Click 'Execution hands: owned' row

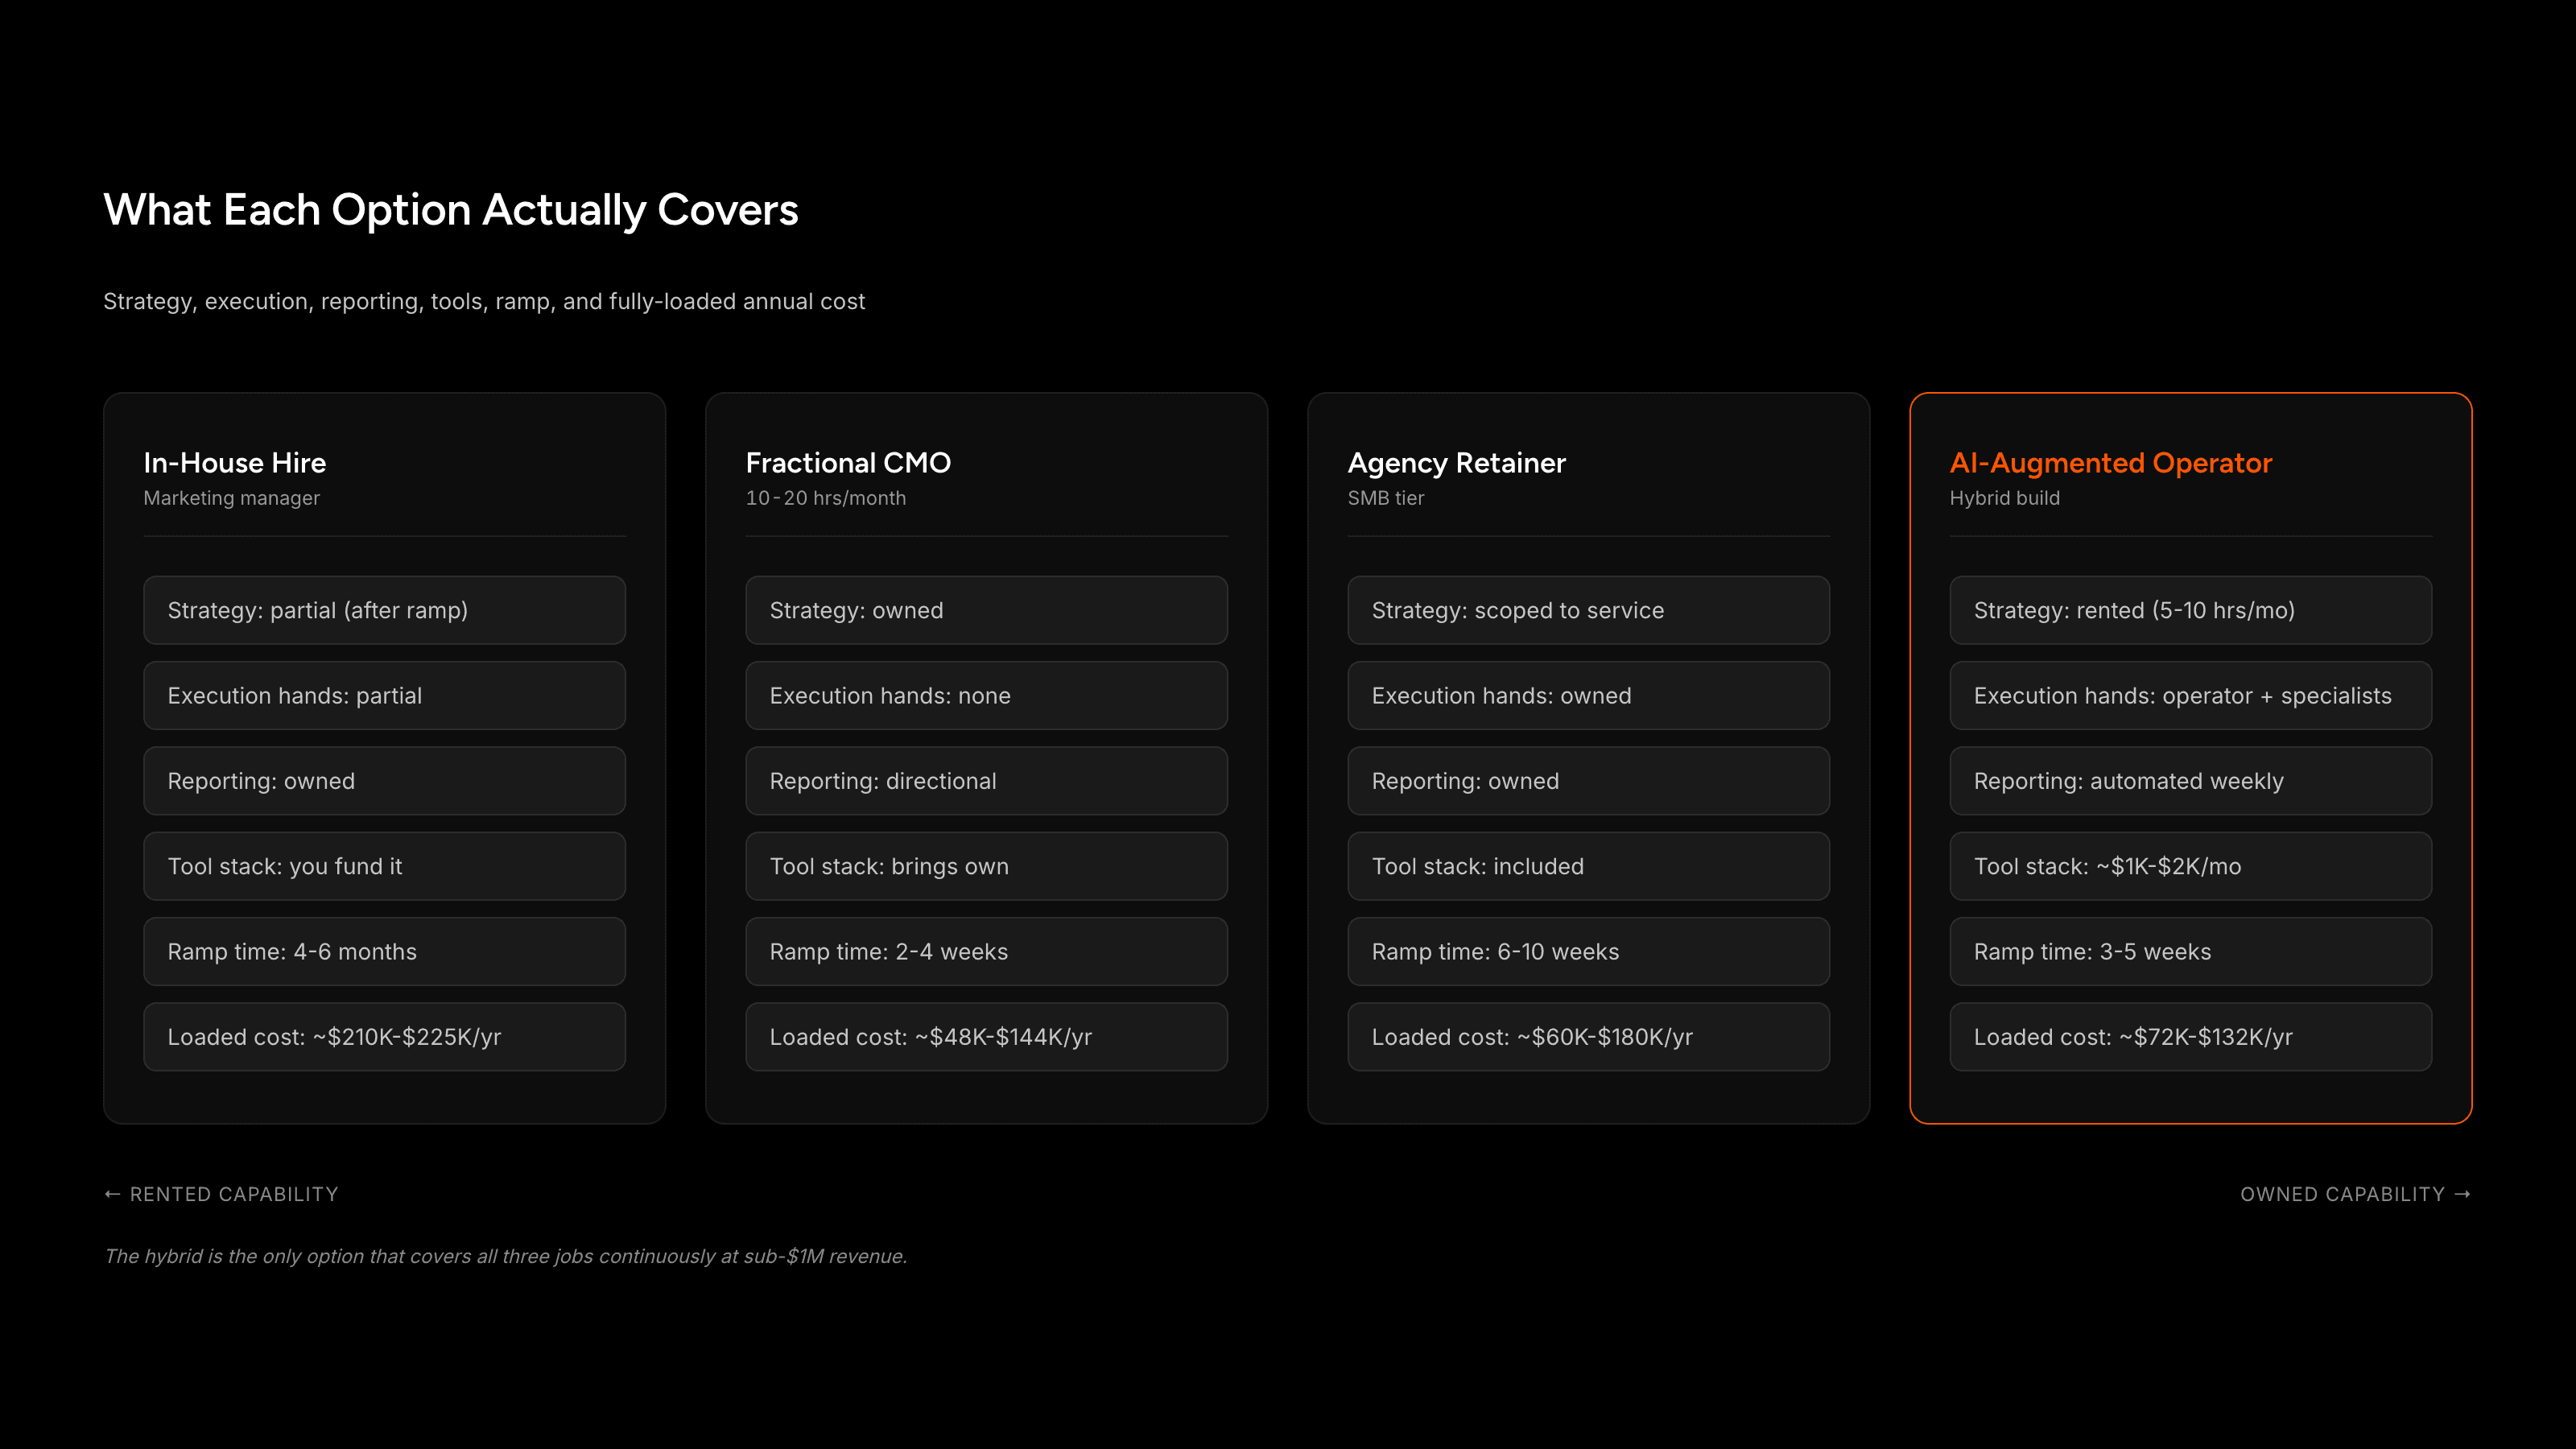click(1589, 695)
